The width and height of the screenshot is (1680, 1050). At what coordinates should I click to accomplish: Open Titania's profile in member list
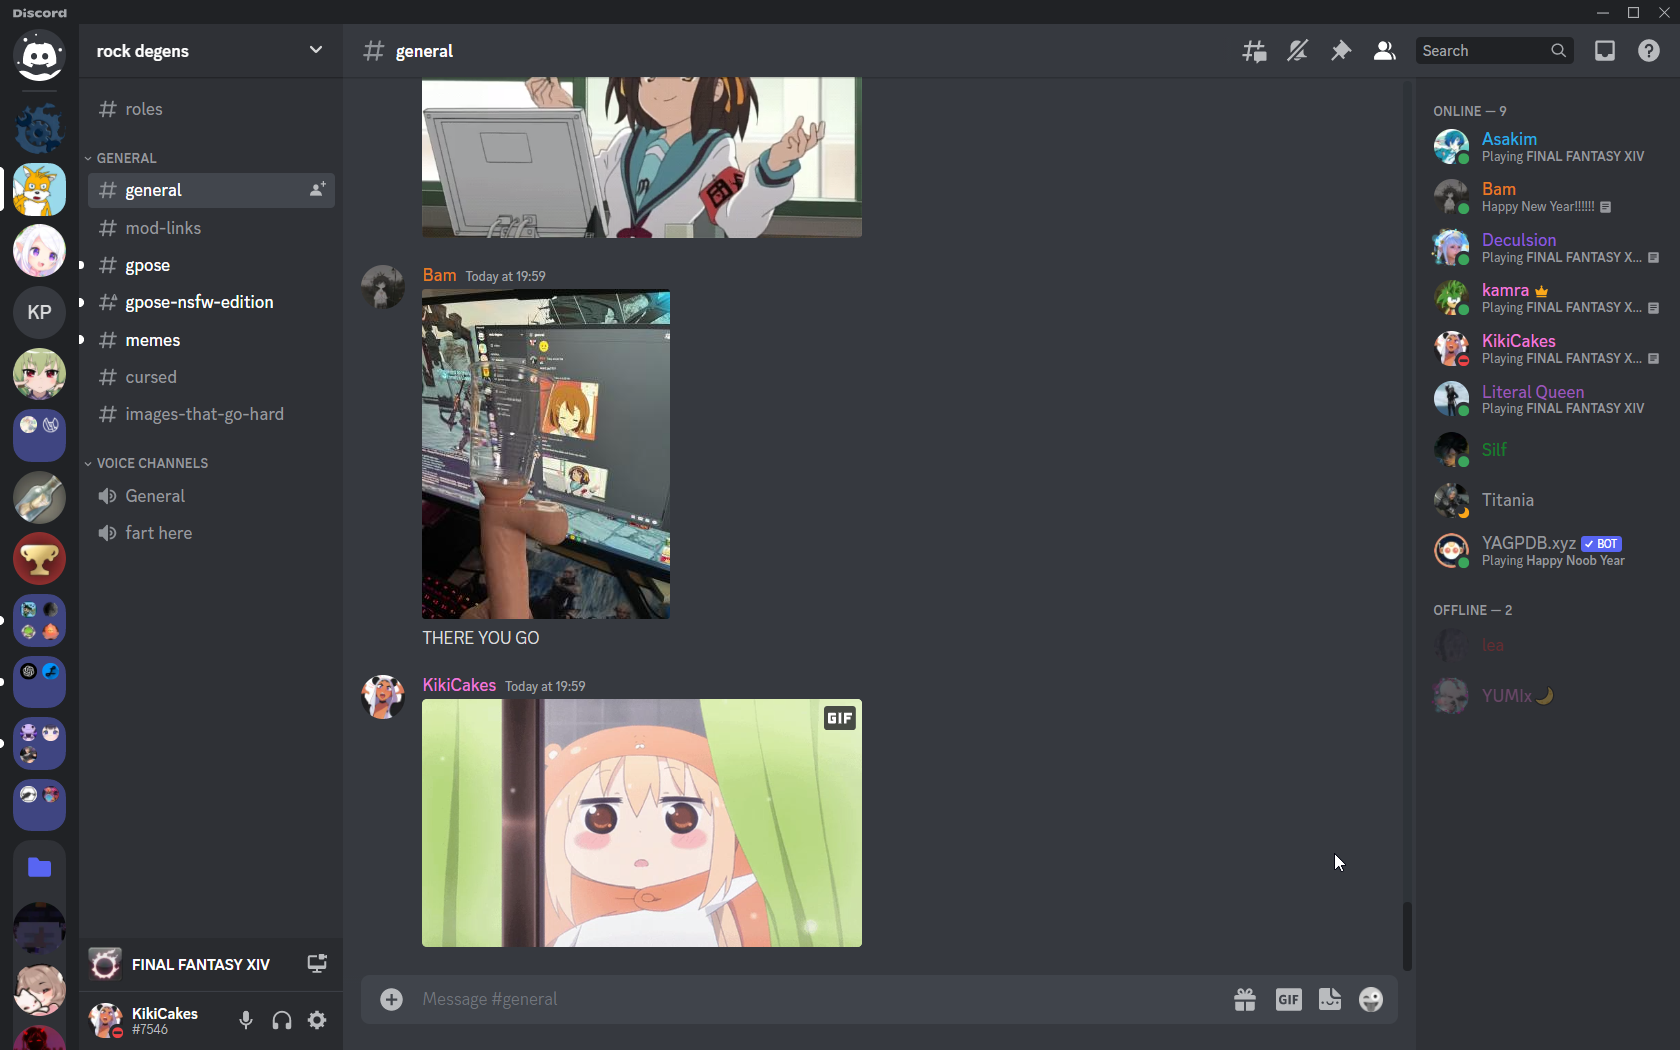click(1546, 500)
